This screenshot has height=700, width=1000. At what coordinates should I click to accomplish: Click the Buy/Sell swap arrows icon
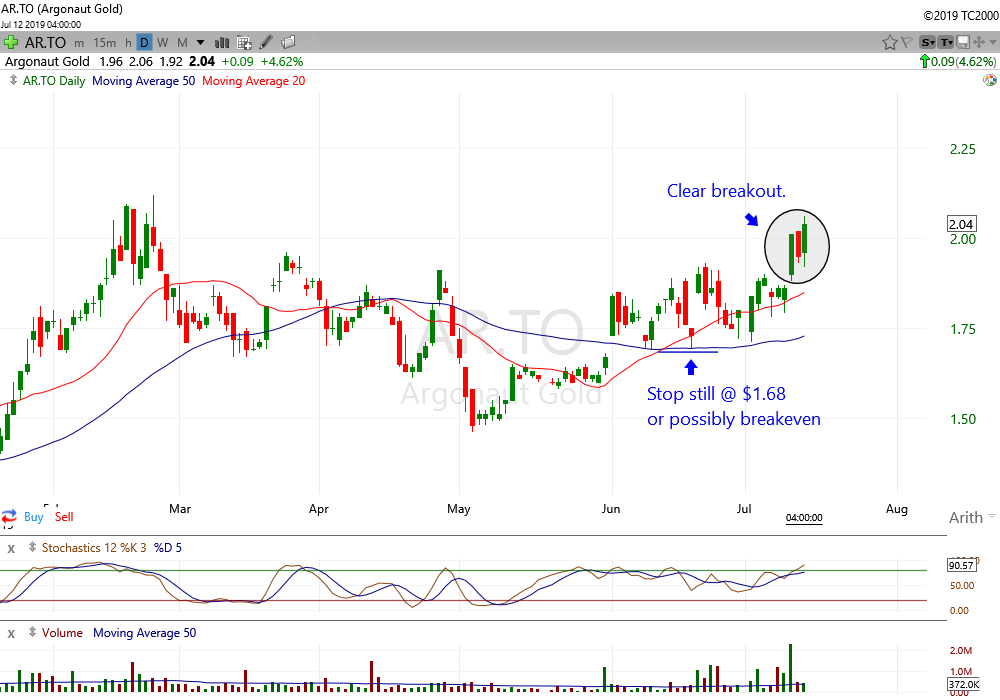pyautogui.click(x=10, y=516)
